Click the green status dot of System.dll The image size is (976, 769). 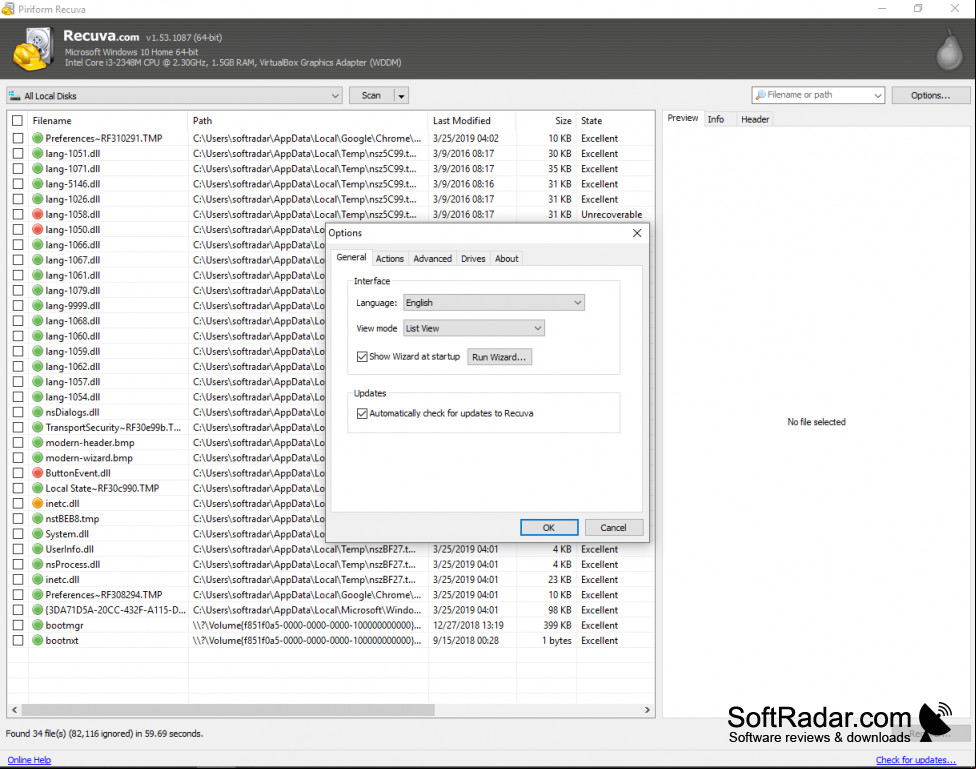[x=37, y=534]
